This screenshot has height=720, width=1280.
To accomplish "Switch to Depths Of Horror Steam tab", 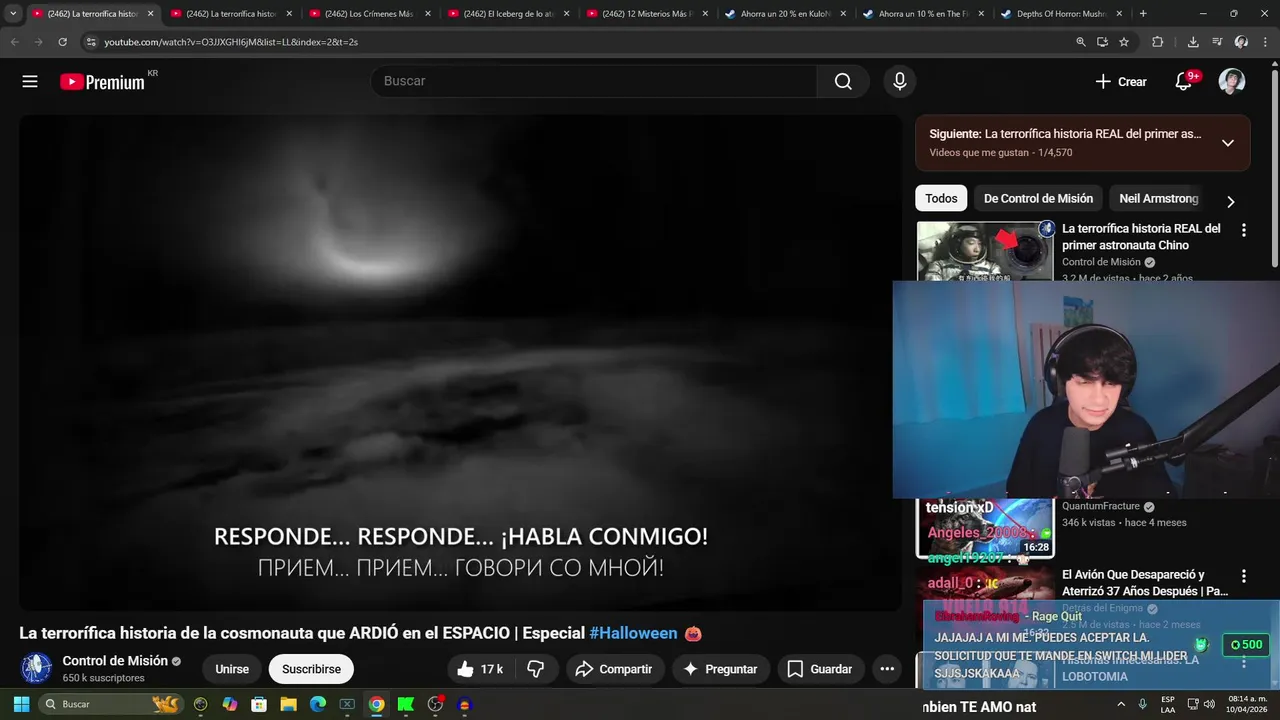I will pyautogui.click(x=1062, y=14).
